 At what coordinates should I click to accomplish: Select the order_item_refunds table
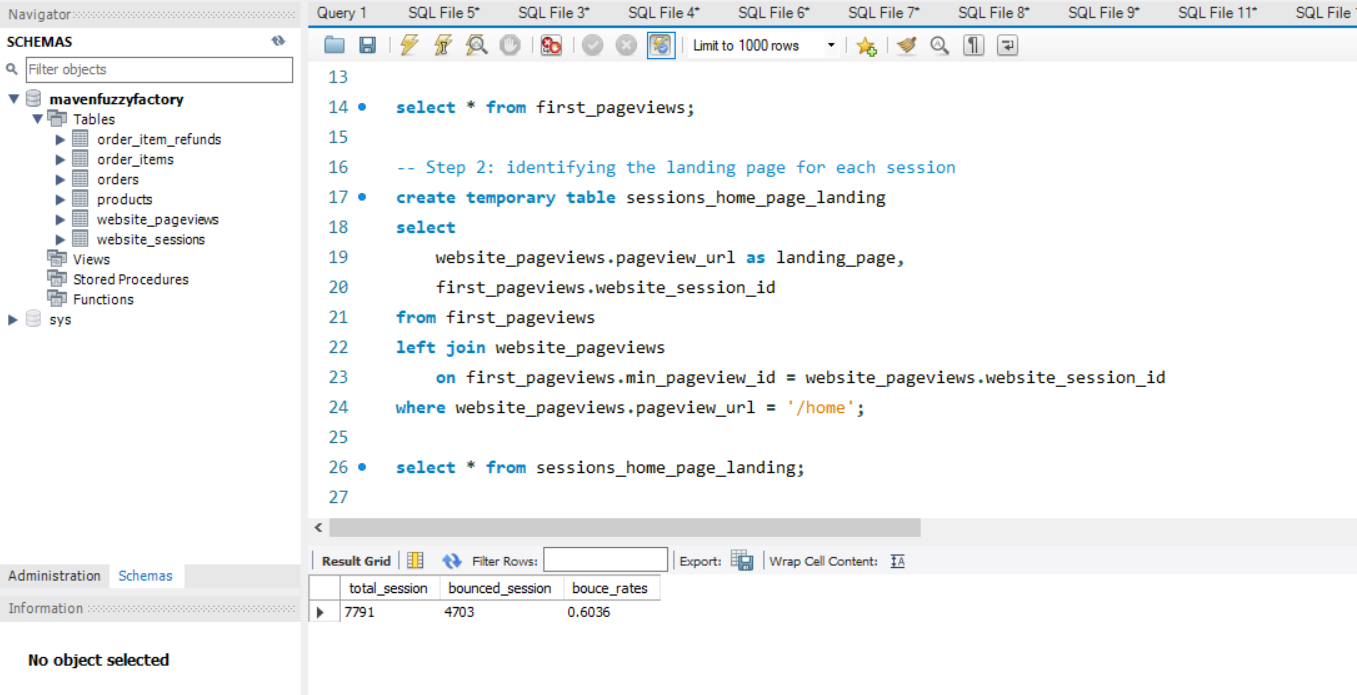[x=159, y=139]
